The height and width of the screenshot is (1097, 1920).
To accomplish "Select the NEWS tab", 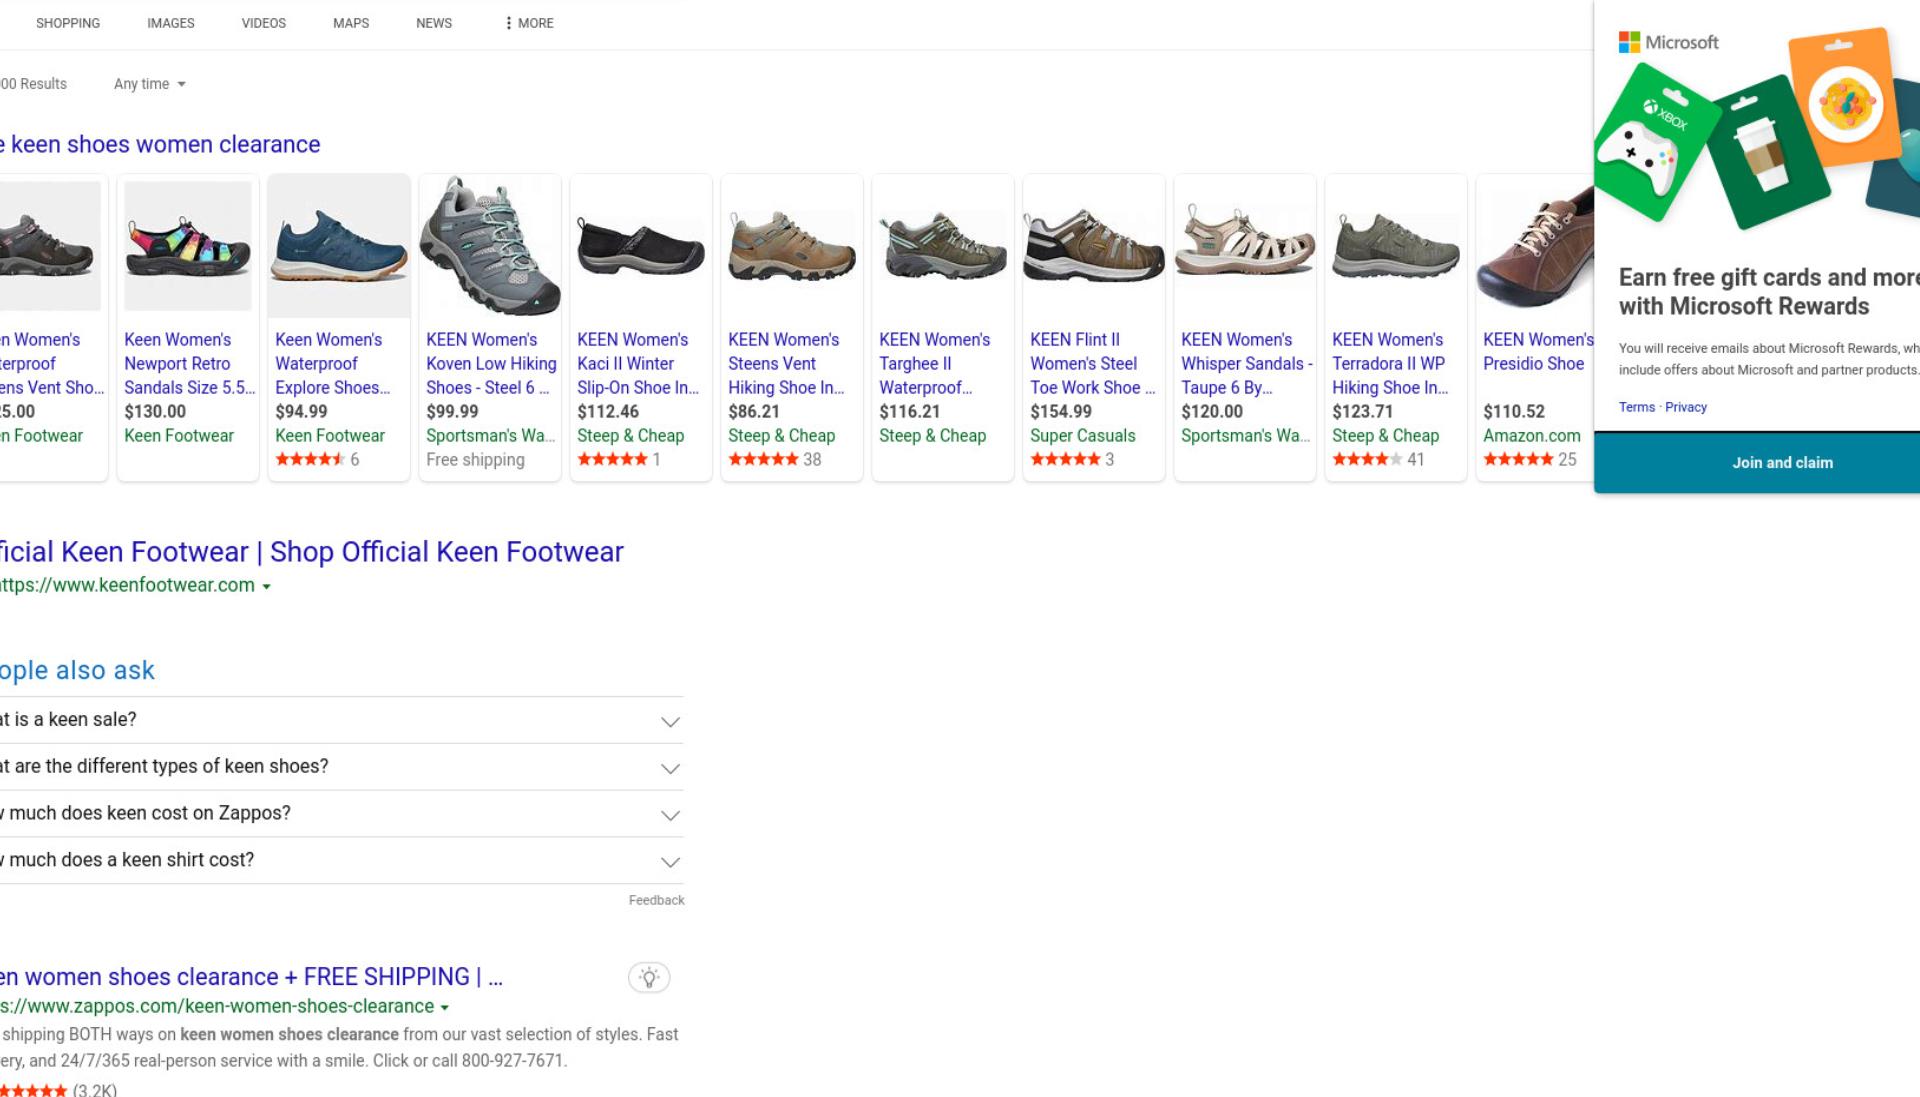I will pos(434,23).
